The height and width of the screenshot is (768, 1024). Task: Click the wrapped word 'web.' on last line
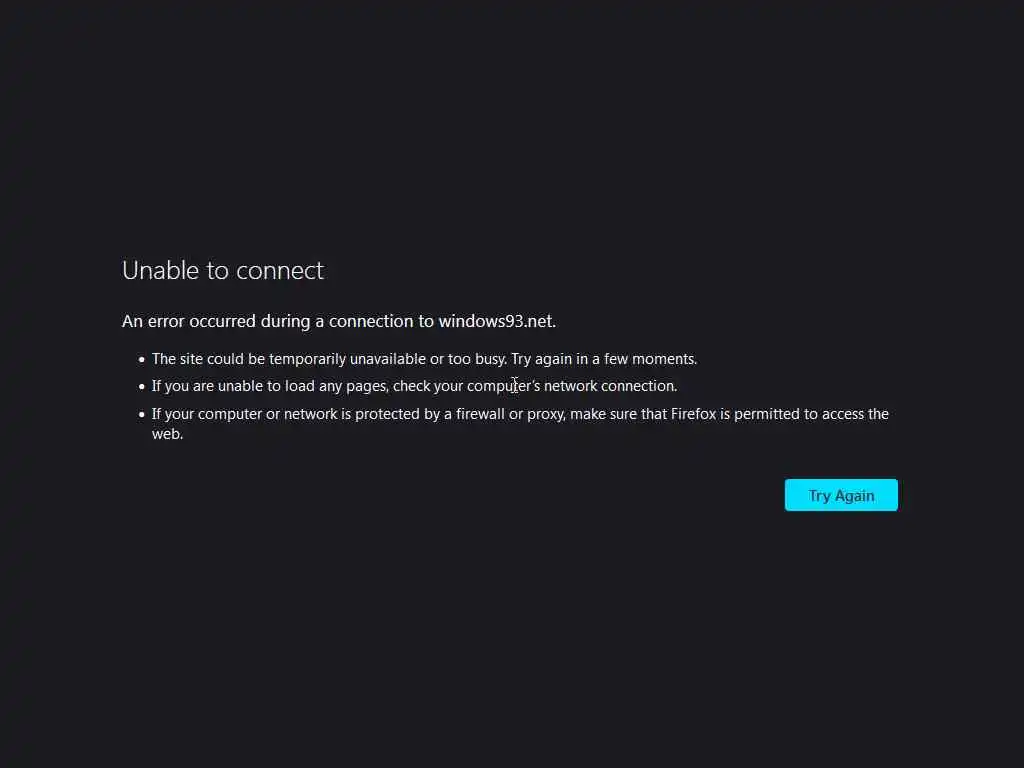click(168, 434)
